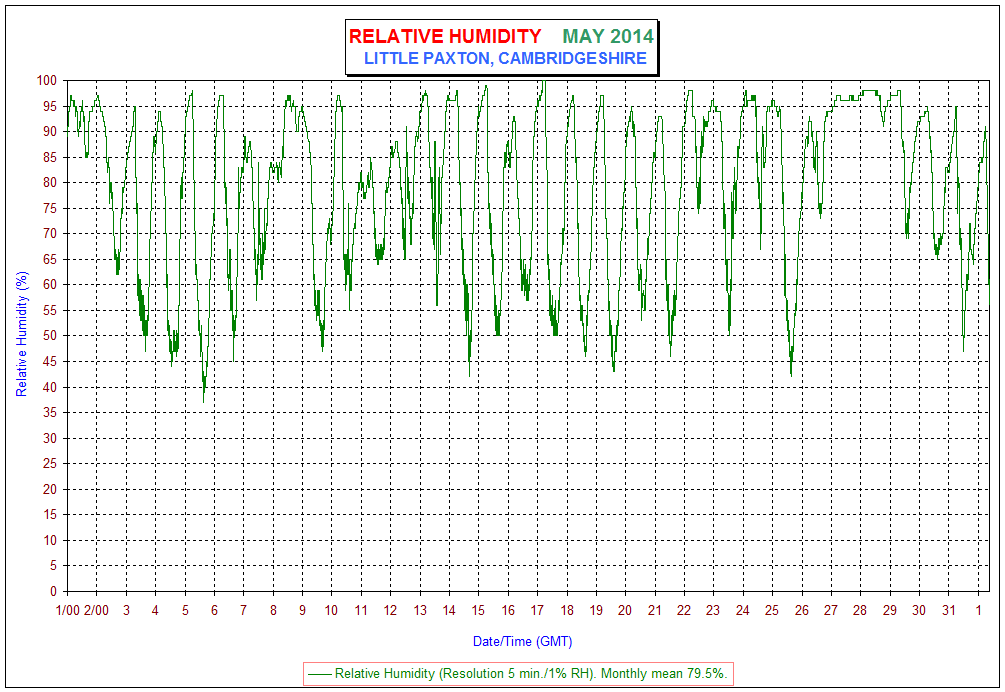
Task: Click the x-axis date label 14
Action: 449,611
